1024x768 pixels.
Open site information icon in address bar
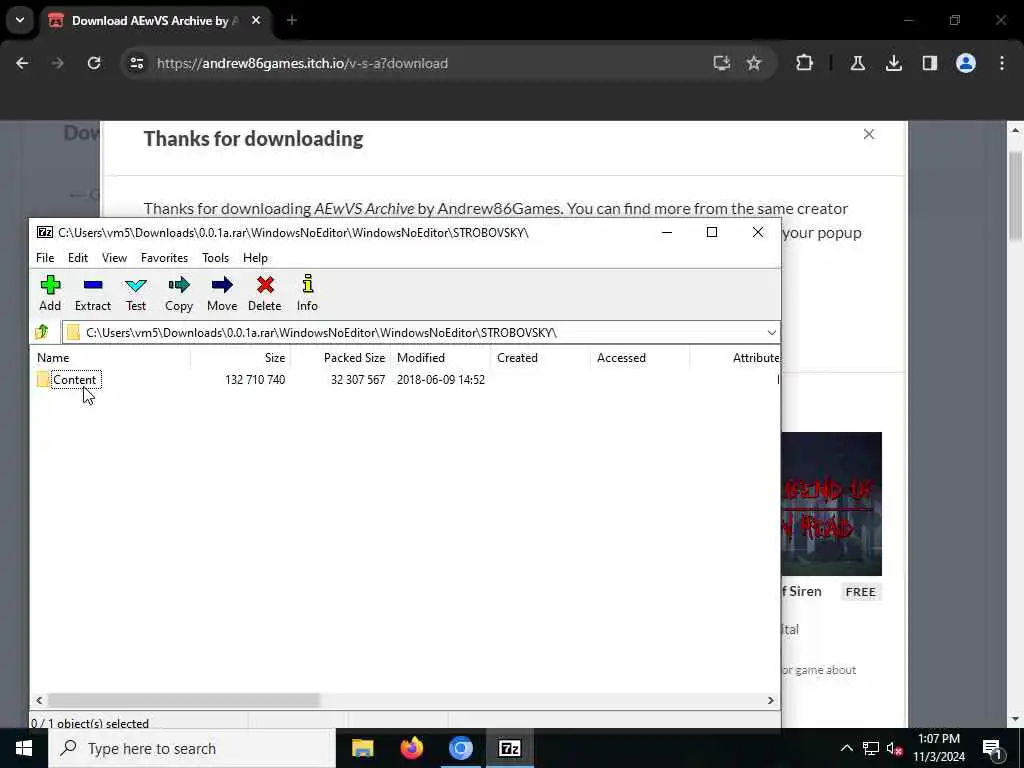coord(136,63)
